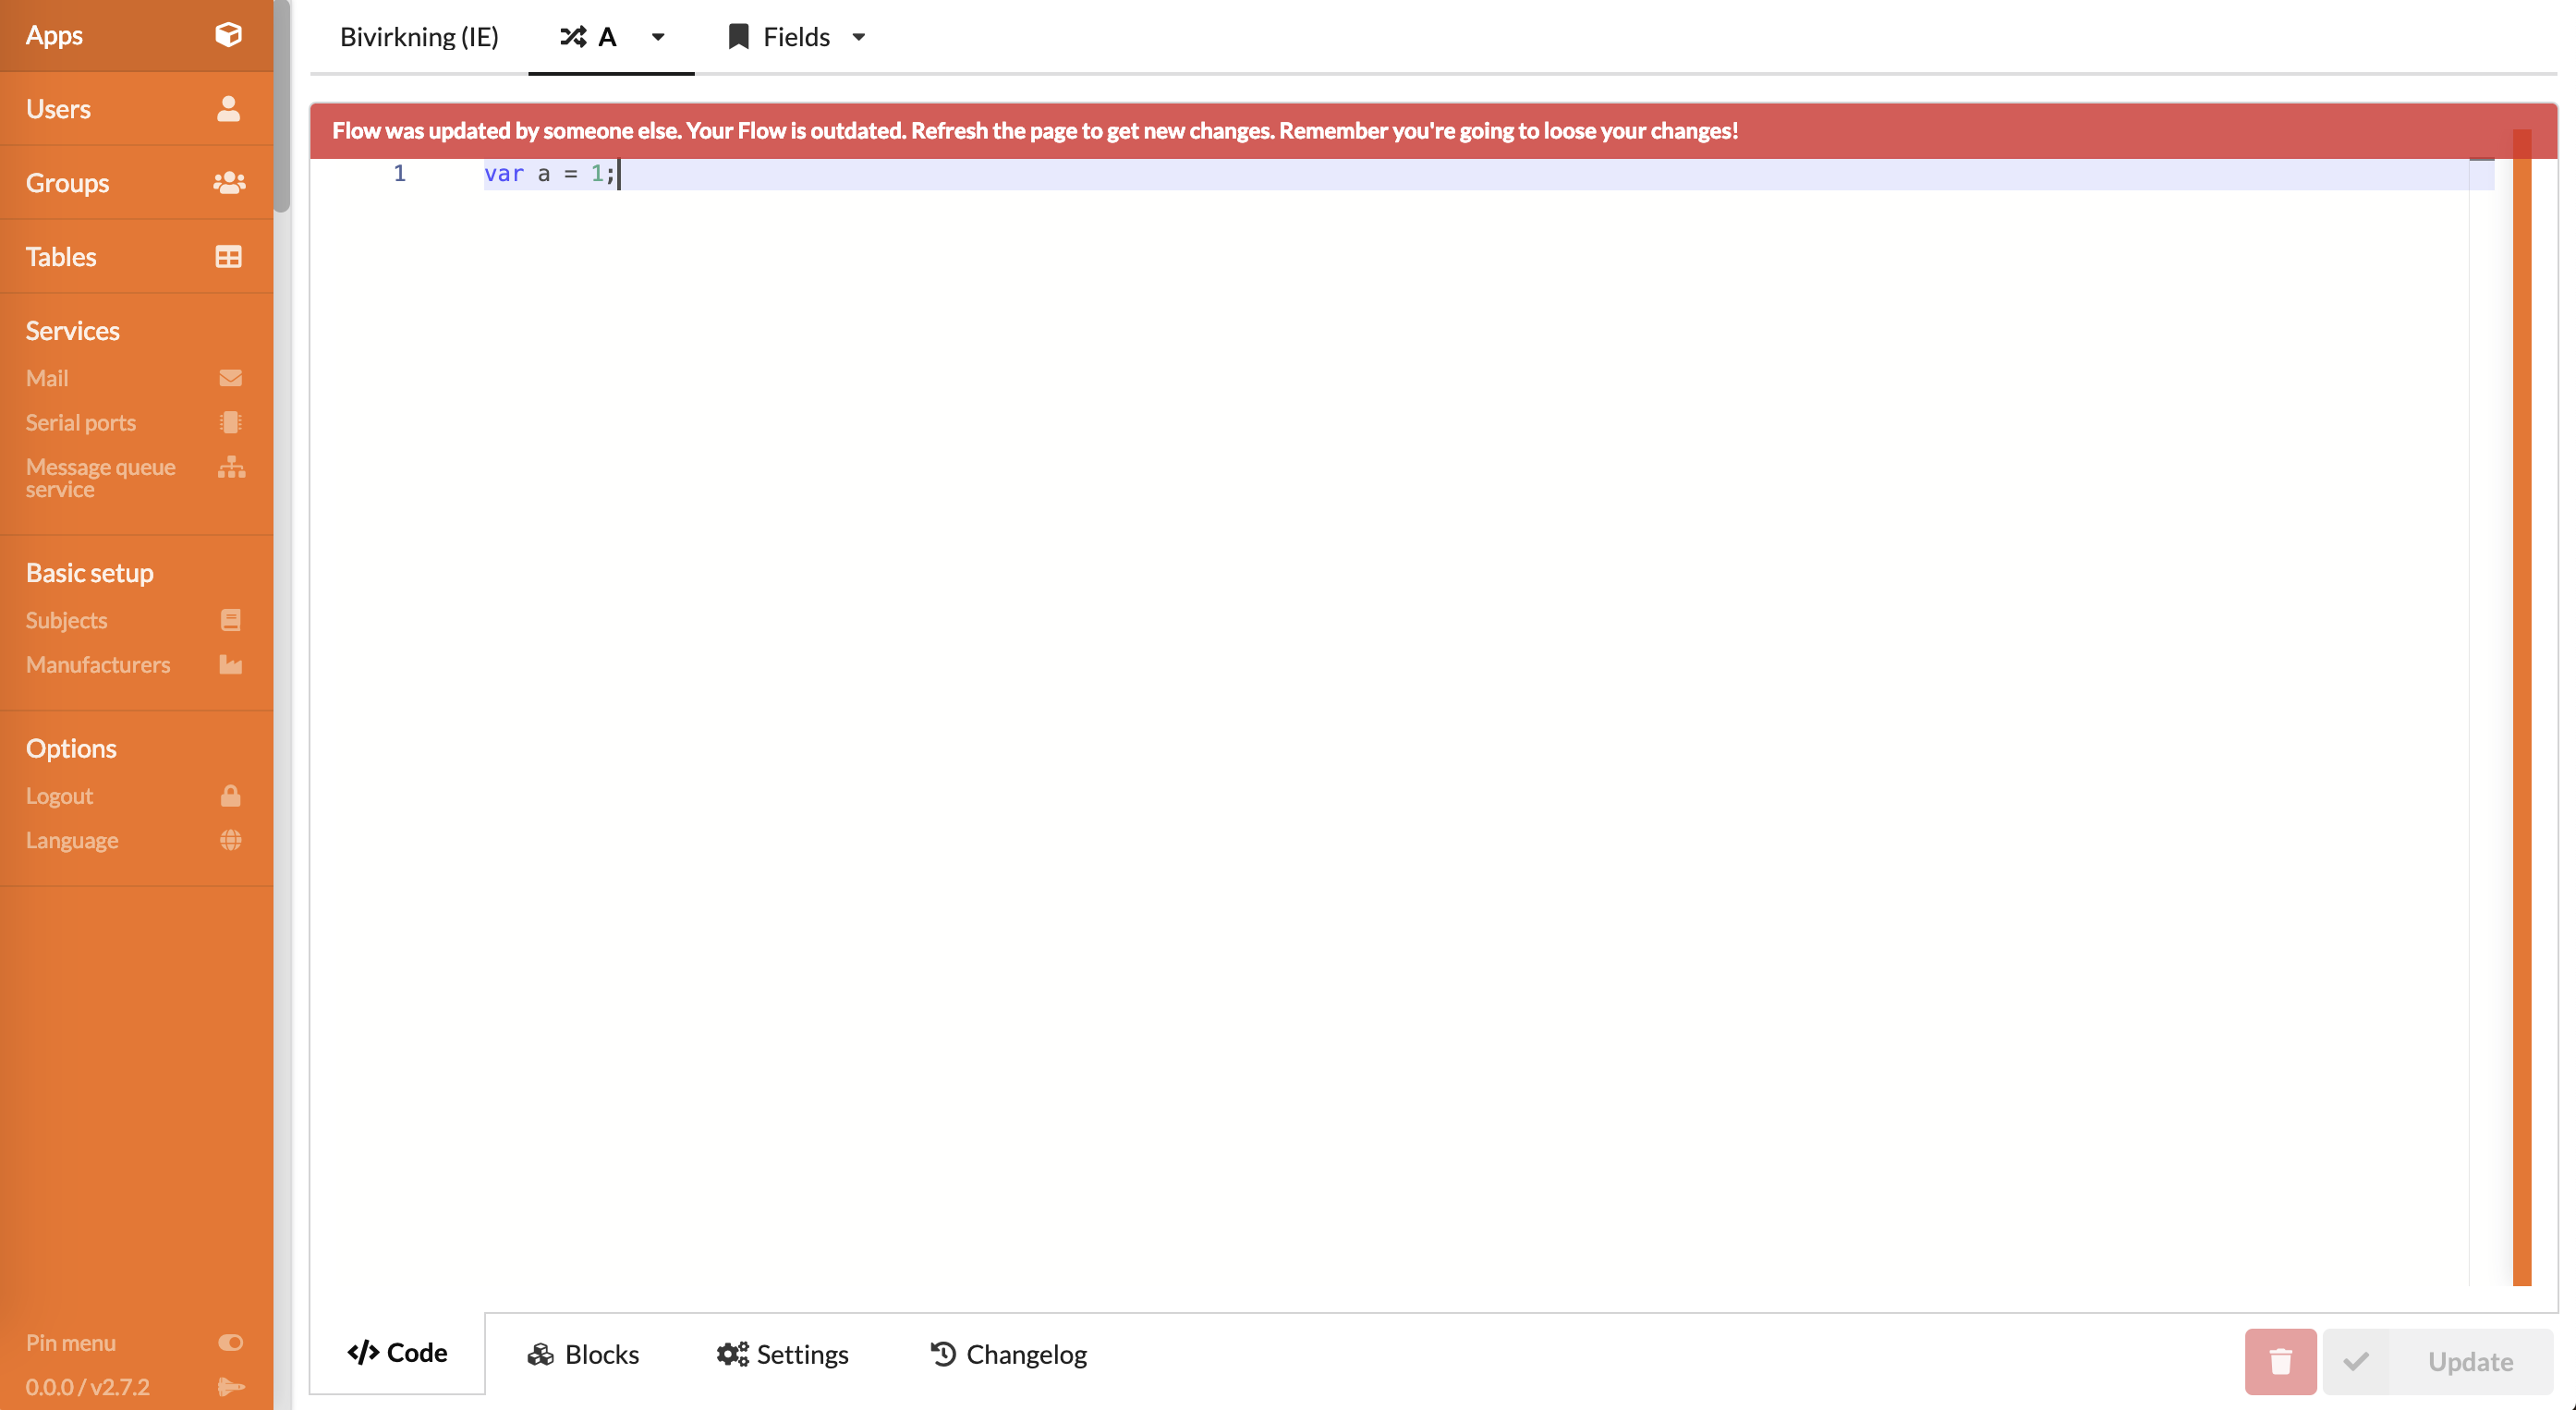Click the Mail envelope icon
Image resolution: width=2576 pixels, height=1410 pixels.
coord(230,378)
